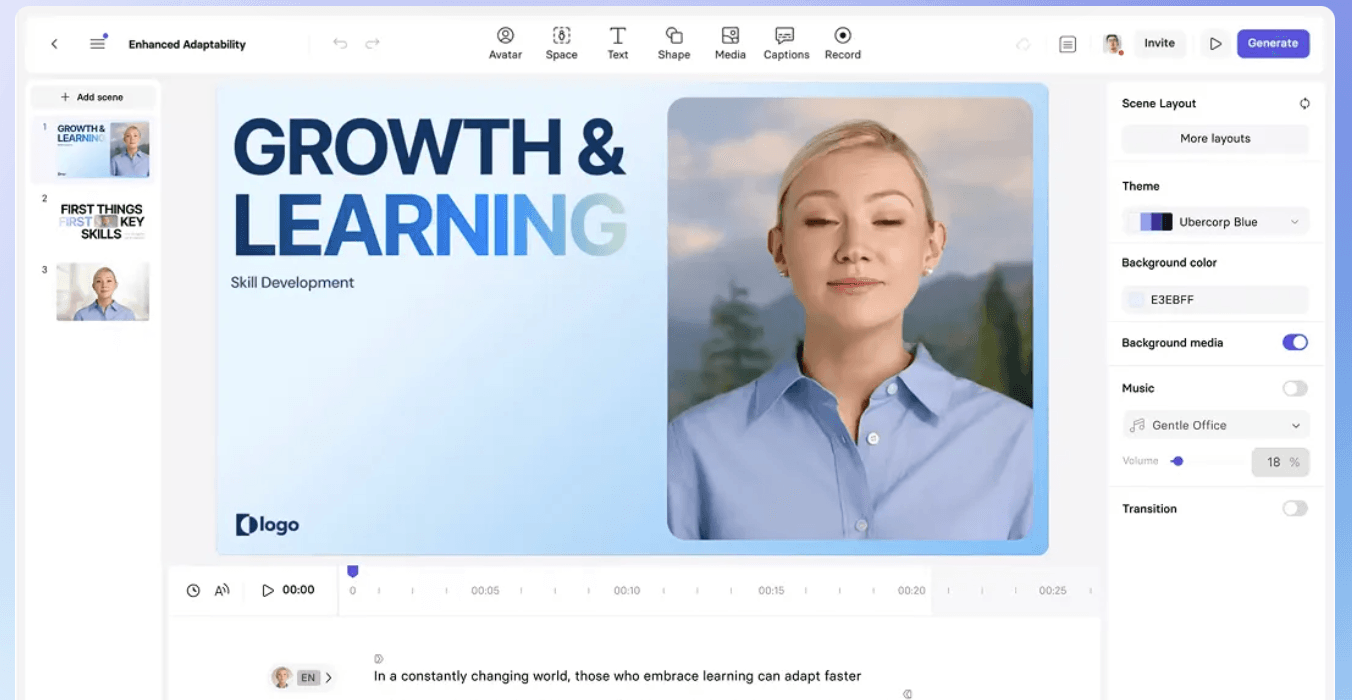Screen dimensions: 1352x700
Task: Open the Avatar tool
Action: (505, 43)
